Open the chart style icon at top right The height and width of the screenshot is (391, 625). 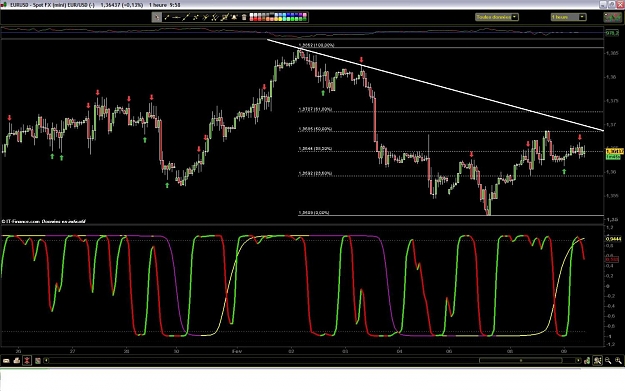coord(612,17)
